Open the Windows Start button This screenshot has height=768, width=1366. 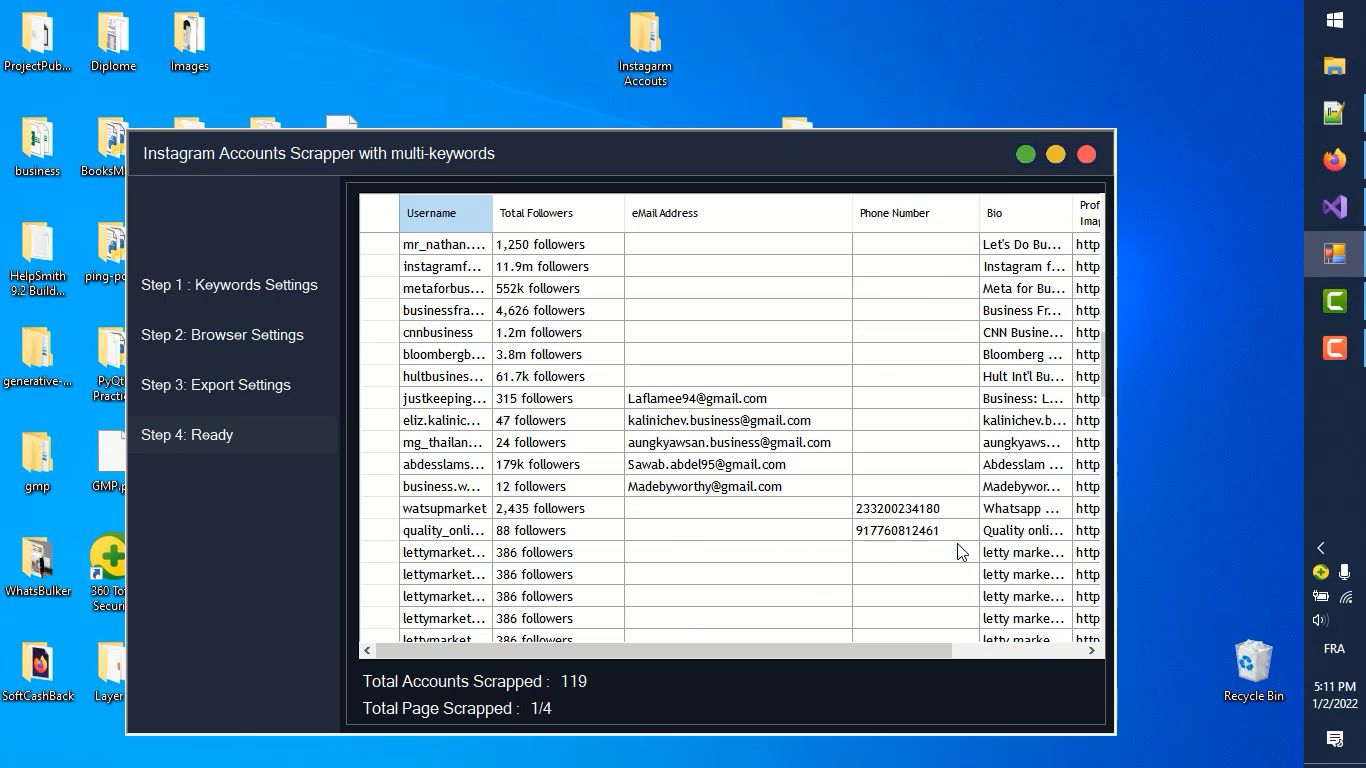pyautogui.click(x=1334, y=20)
